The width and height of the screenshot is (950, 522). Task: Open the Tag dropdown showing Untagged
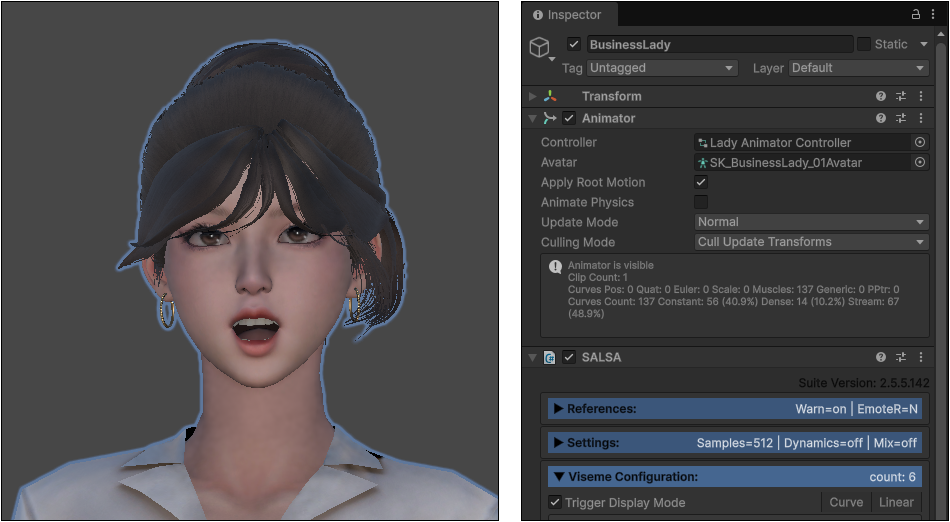tap(662, 68)
